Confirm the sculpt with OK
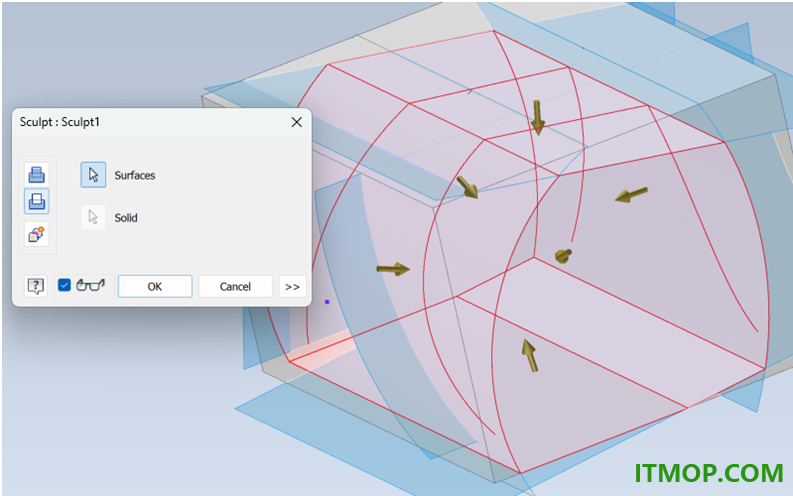This screenshot has width=793, height=496. click(155, 287)
